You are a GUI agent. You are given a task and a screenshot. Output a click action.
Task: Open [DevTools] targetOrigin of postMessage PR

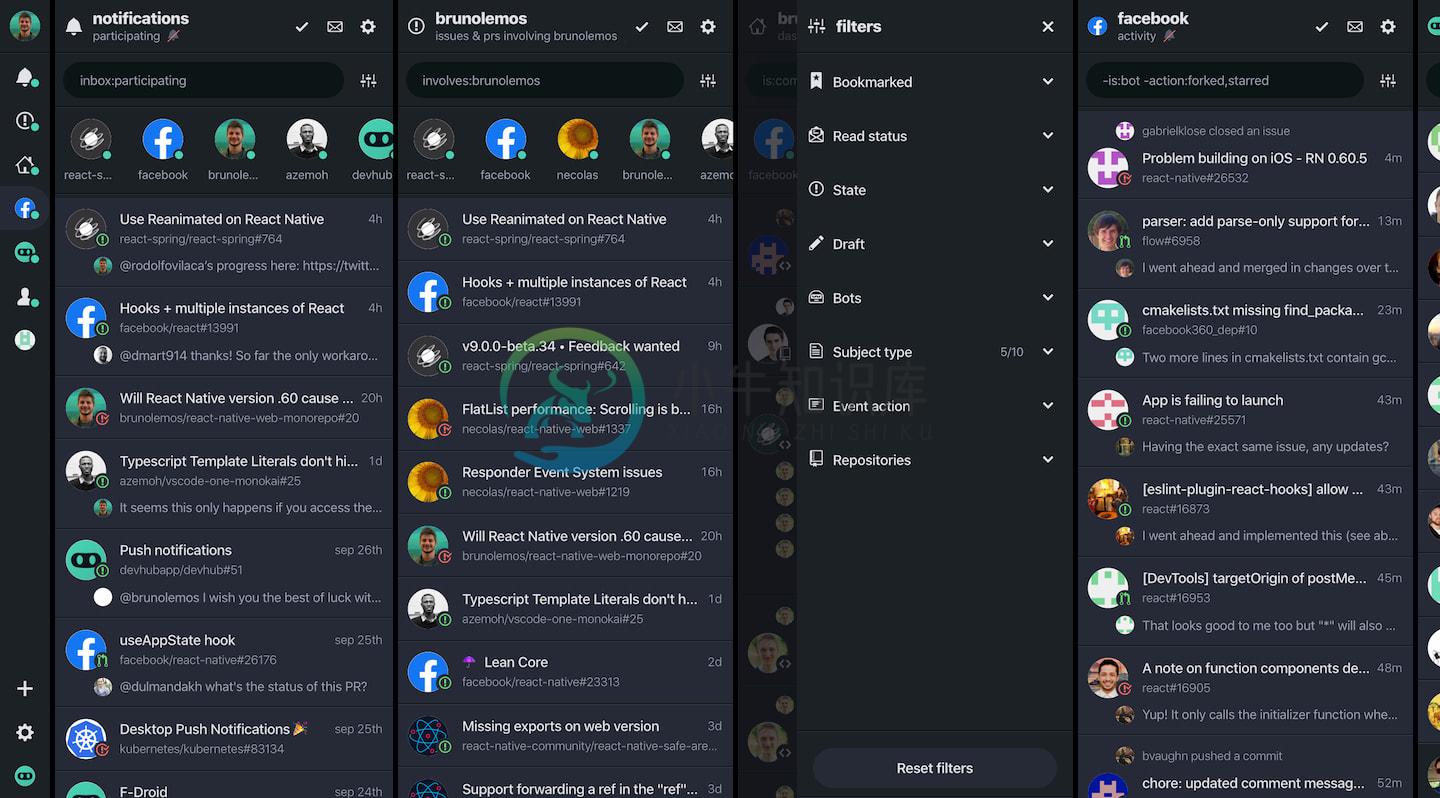[1245, 602]
